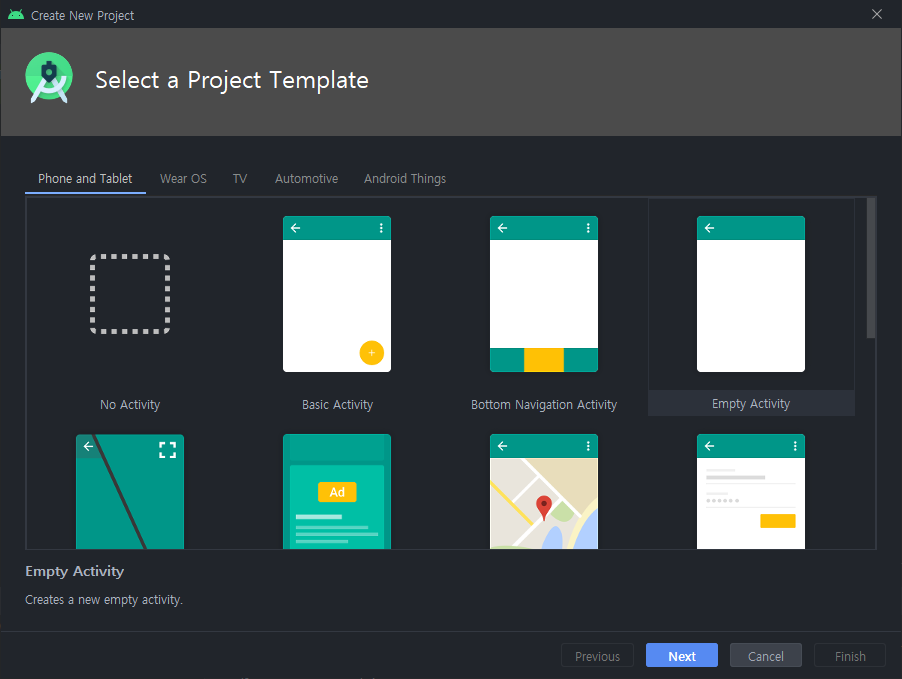Open the TV tab
This screenshot has width=902, height=679.
click(240, 179)
